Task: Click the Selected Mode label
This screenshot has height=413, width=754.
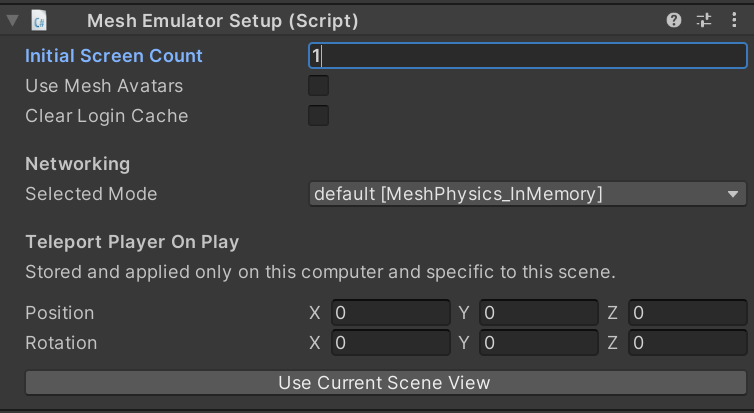Action: (91, 194)
